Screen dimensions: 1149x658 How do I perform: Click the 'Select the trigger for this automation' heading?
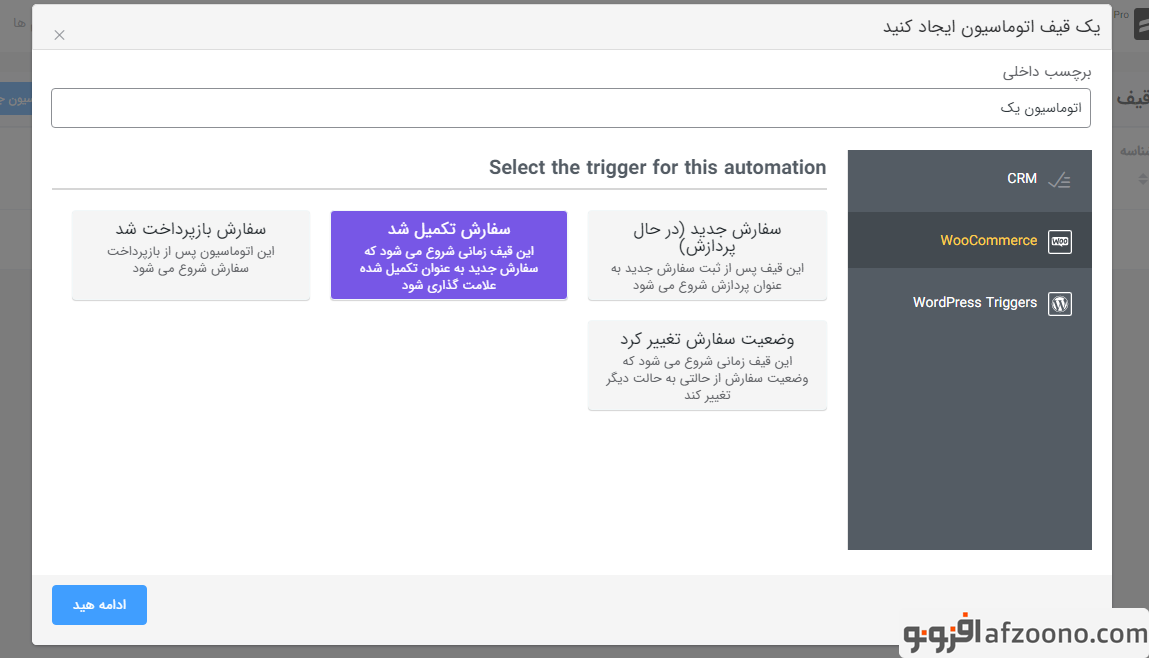(657, 167)
